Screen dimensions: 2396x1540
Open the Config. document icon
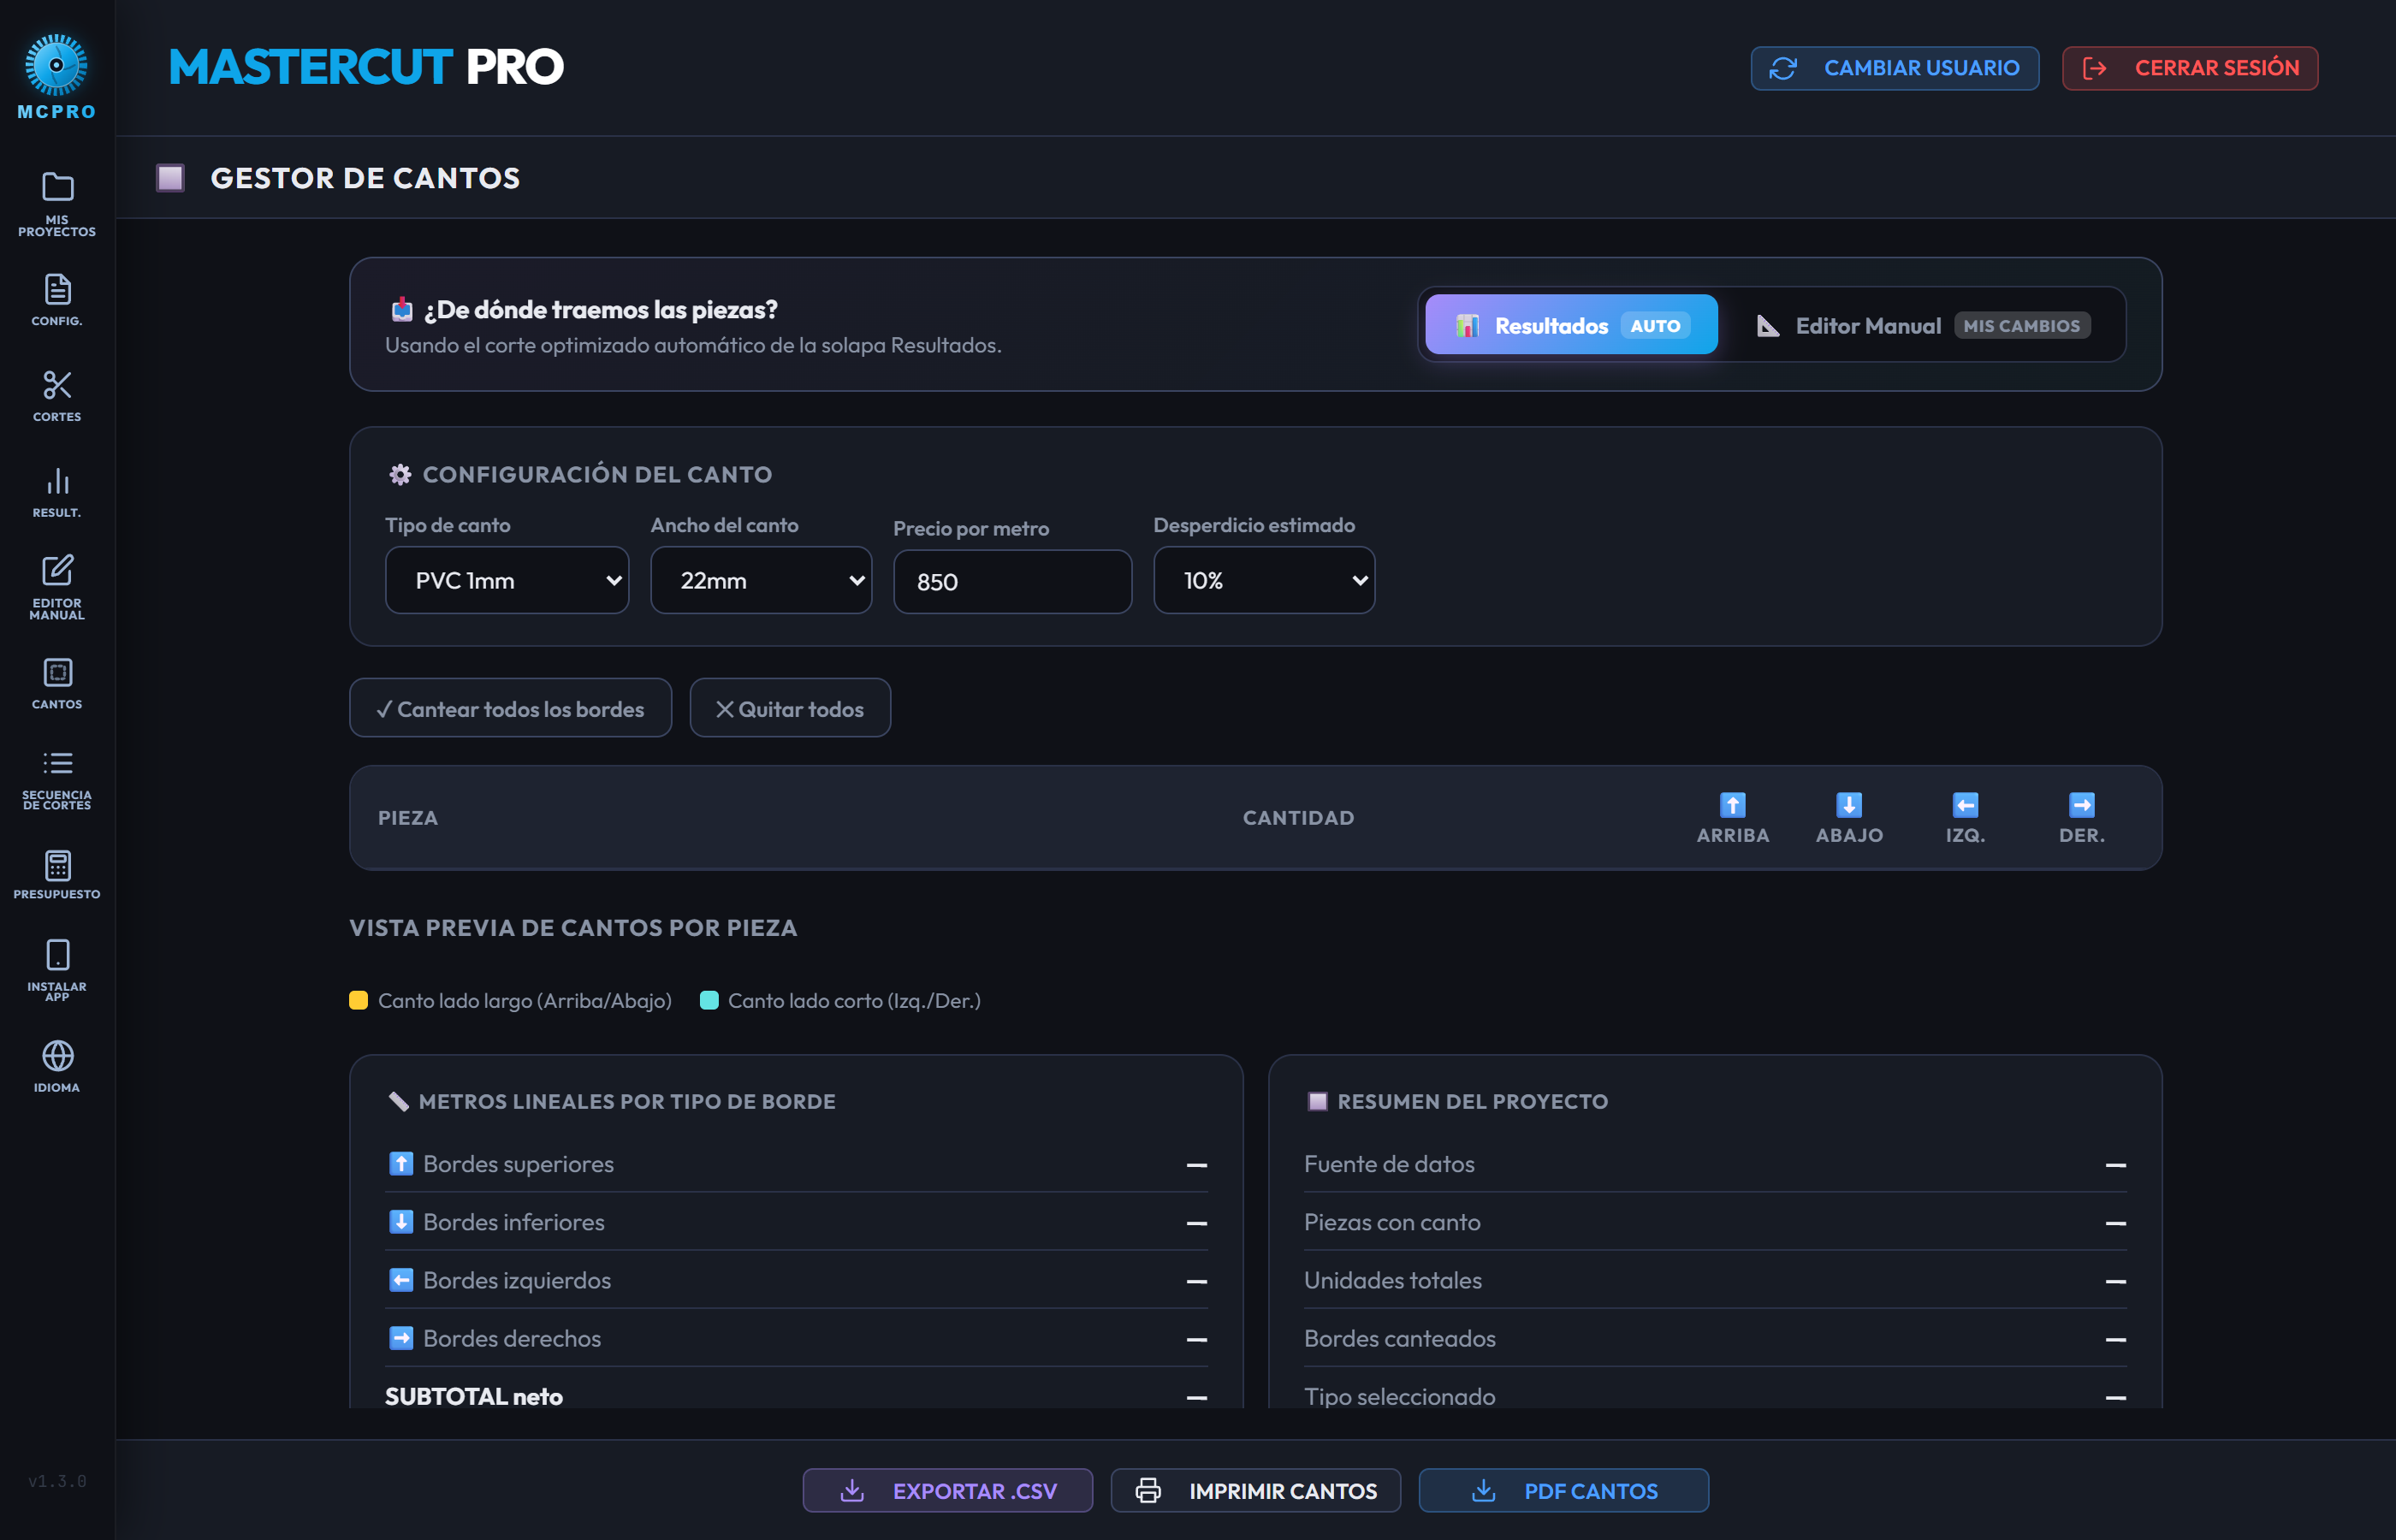tap(57, 289)
